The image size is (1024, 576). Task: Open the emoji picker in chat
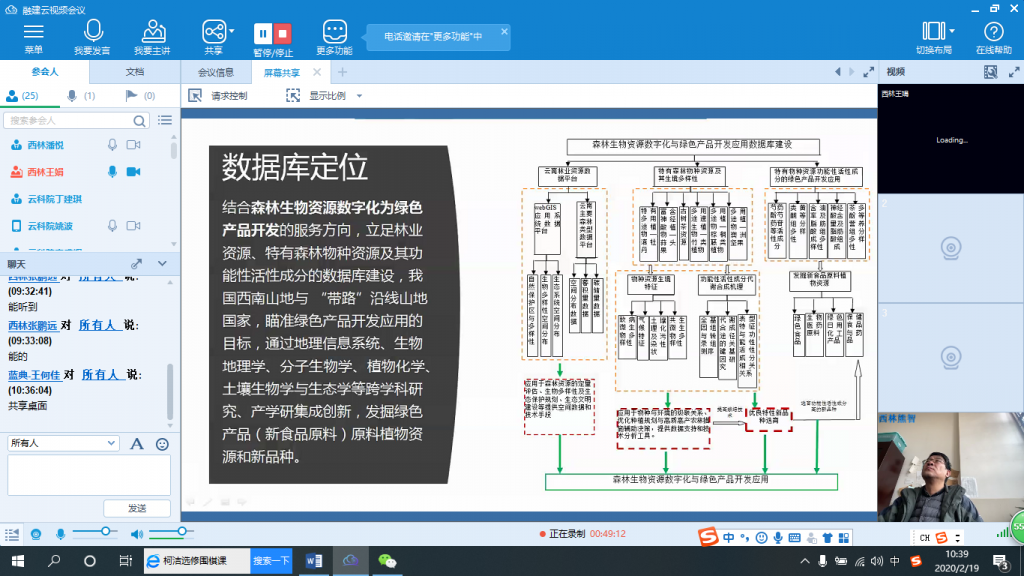162,443
